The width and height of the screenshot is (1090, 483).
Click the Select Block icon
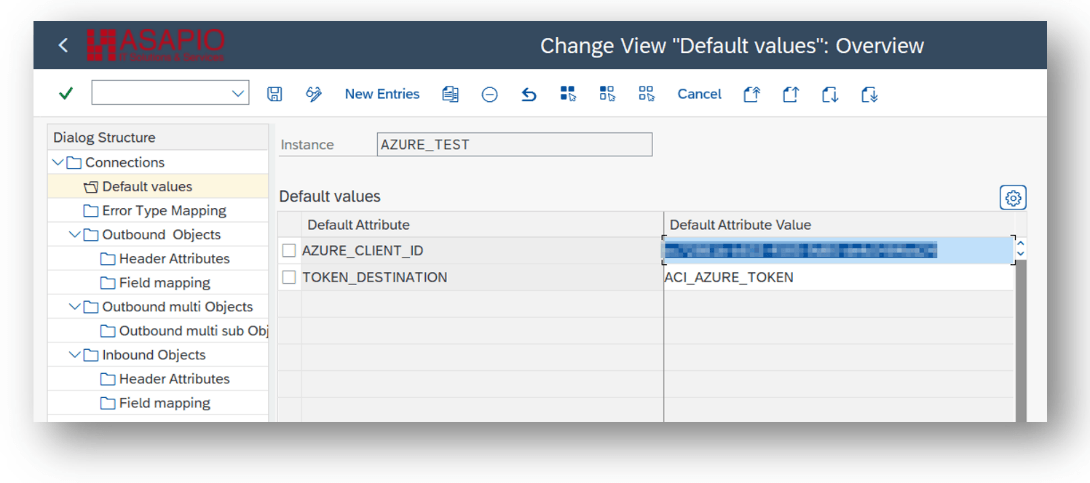pos(608,94)
